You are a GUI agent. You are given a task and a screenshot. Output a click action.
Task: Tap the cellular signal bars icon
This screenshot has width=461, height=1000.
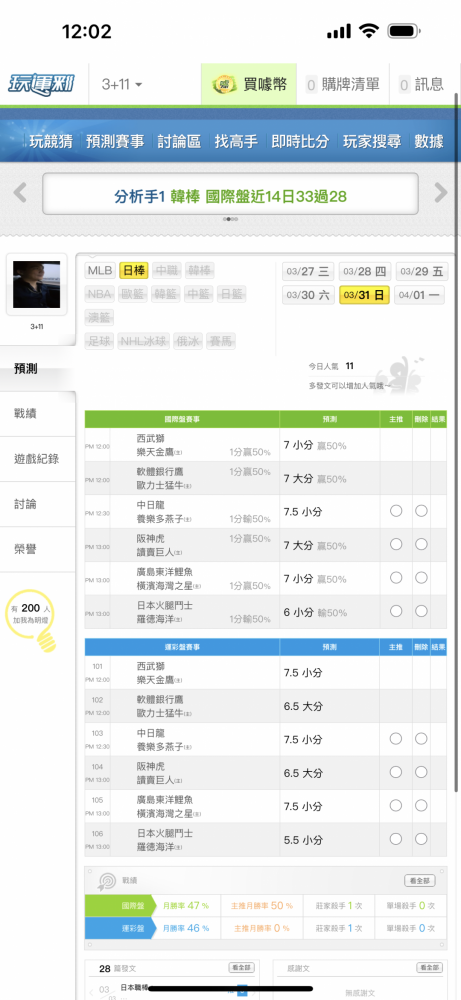click(339, 31)
